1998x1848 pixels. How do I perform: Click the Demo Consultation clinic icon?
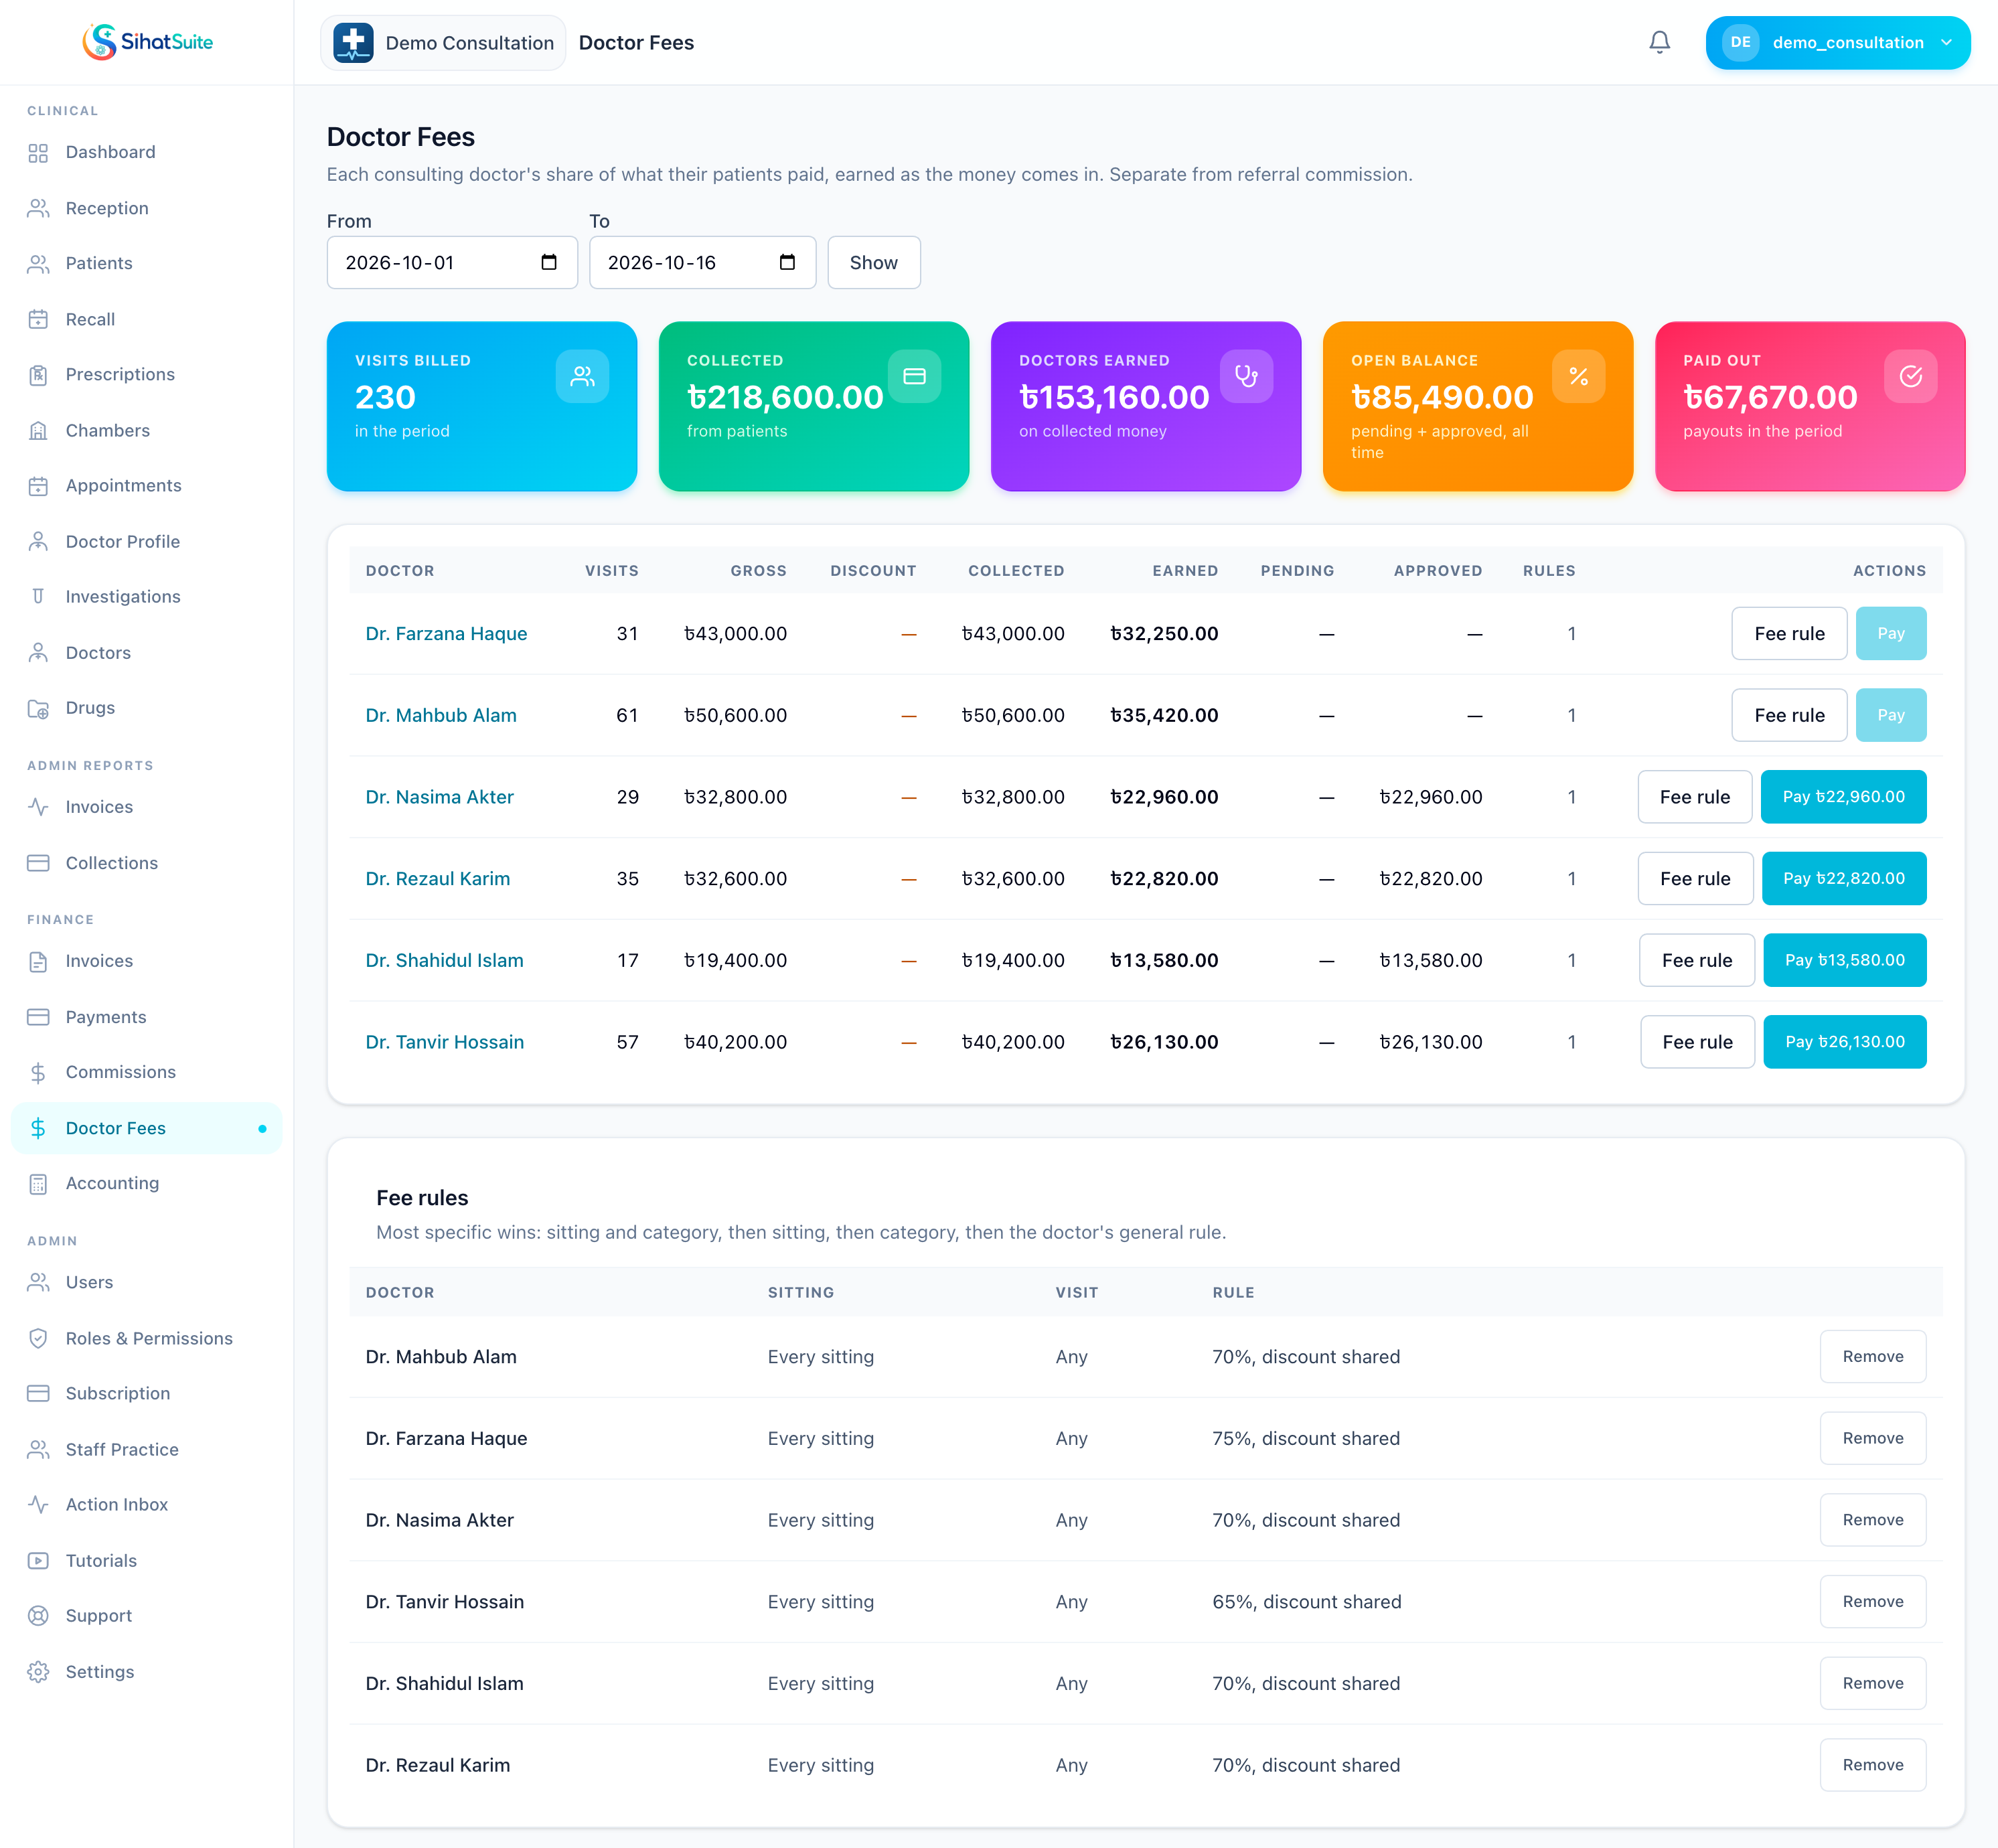(x=353, y=42)
